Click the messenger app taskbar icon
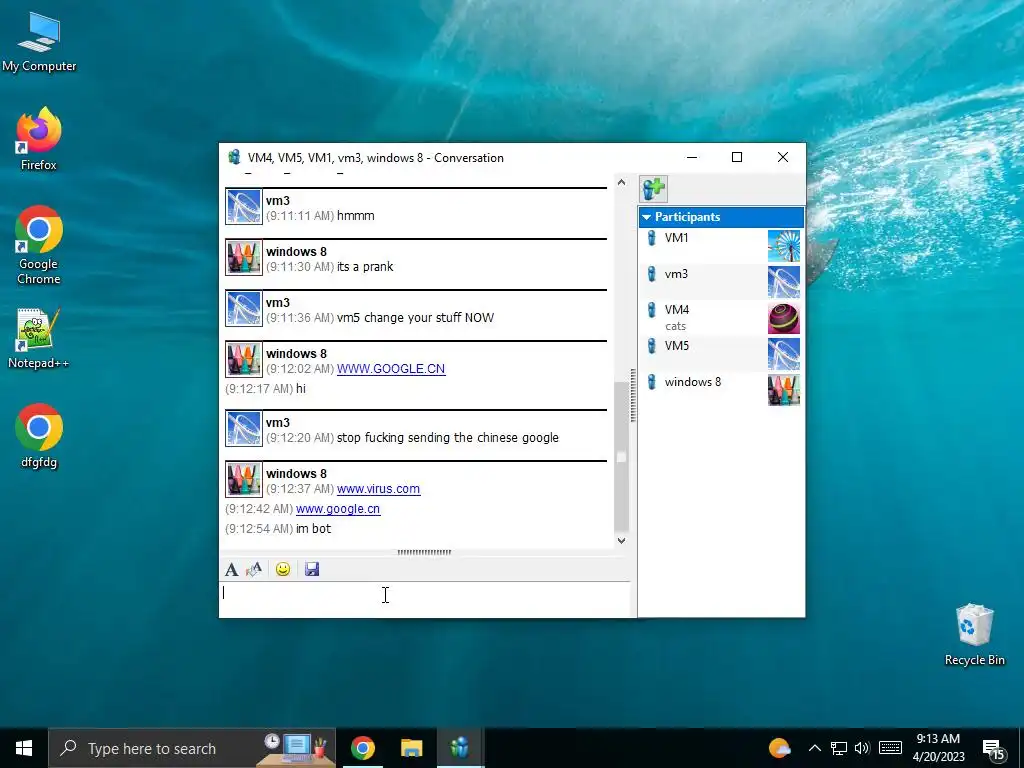The image size is (1024, 768). (460, 748)
